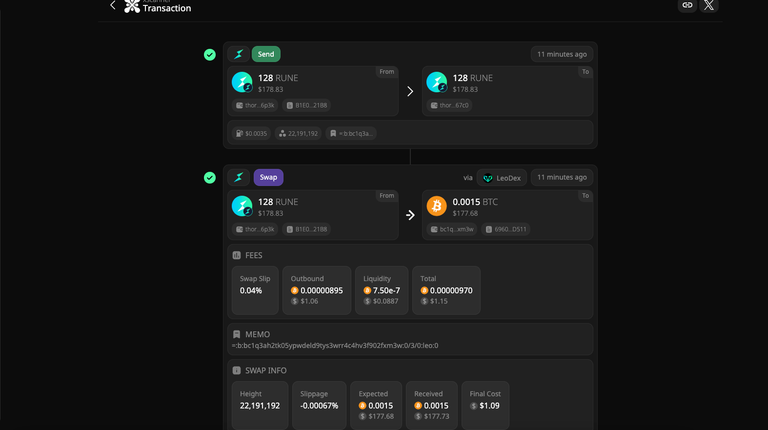The width and height of the screenshot is (768, 430).
Task: Go back using the left chevron arrow
Action: point(113,5)
